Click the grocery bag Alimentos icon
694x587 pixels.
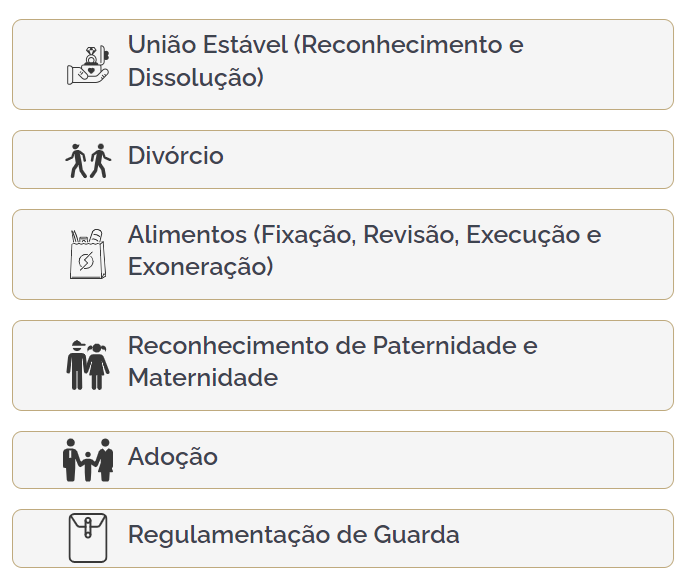point(87,255)
